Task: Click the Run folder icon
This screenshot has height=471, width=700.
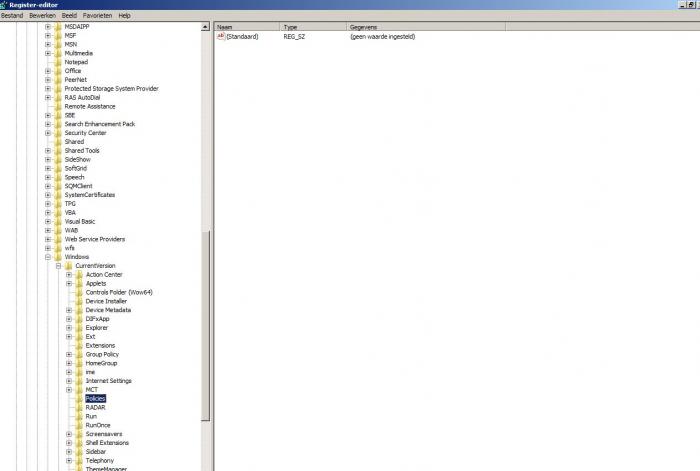Action: [x=79, y=416]
